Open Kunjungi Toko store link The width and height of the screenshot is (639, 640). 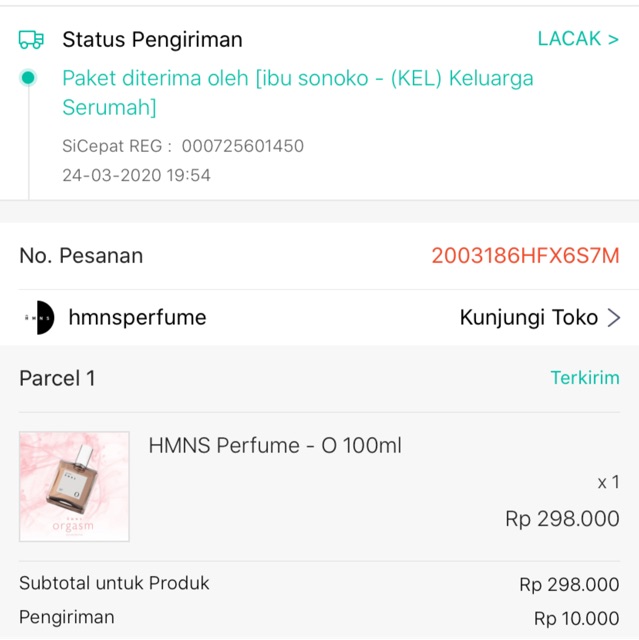coord(528,318)
